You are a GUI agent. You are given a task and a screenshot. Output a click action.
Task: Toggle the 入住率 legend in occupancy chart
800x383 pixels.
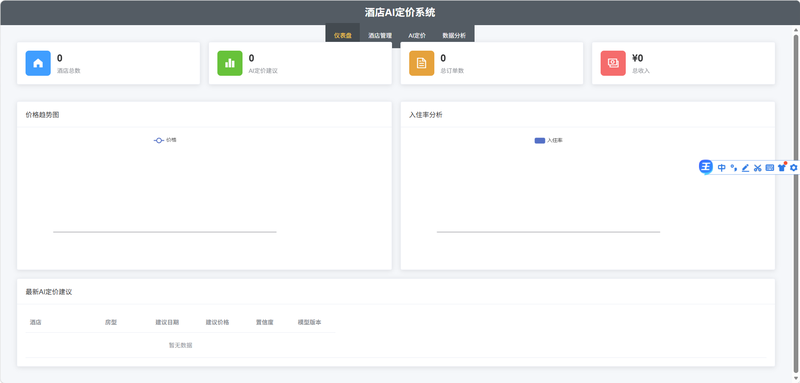[548, 140]
